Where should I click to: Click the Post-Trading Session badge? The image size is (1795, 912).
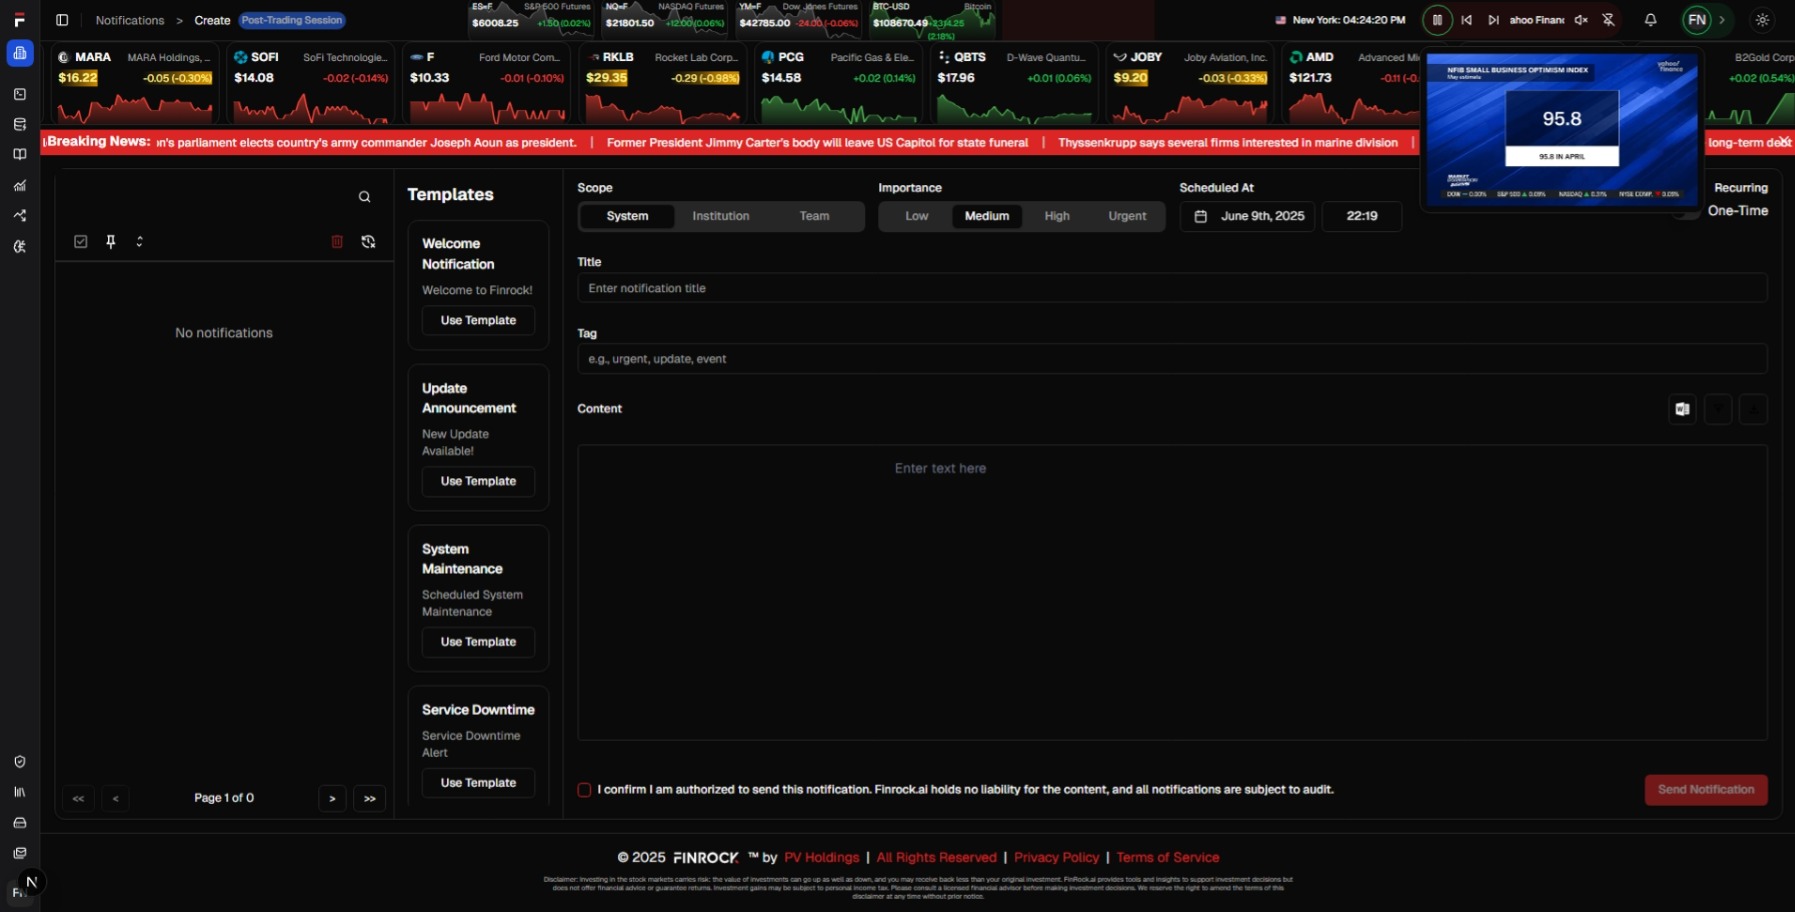pyautogui.click(x=292, y=20)
